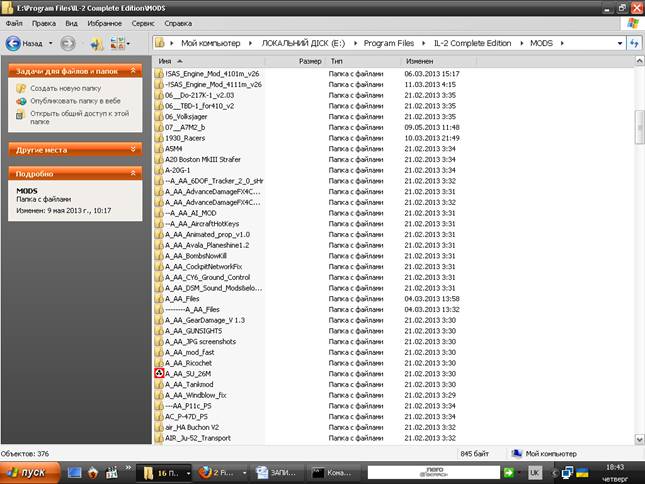The image size is (645, 484).
Task: Click Опубликовать папку в вебе link
Action: tap(75, 101)
